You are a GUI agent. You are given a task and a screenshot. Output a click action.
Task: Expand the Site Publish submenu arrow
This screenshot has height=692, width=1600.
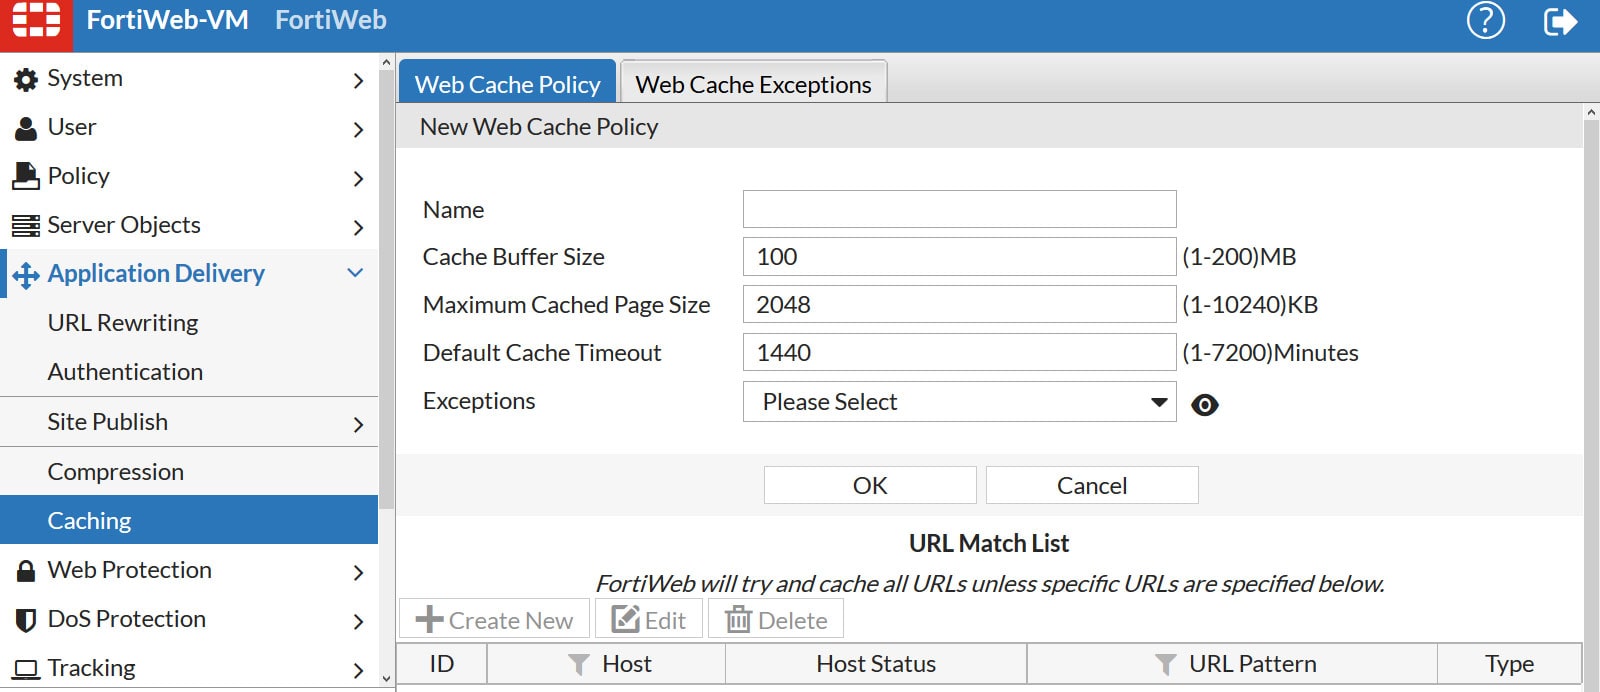(358, 424)
